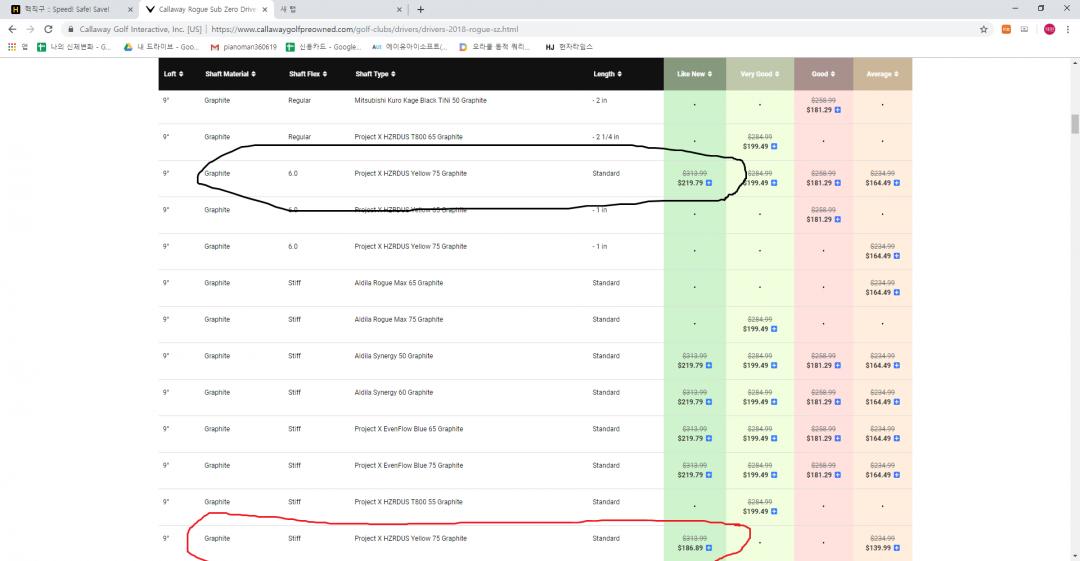This screenshot has height=561, width=1080.
Task: Click plus next to the $219.79 HZRDUS Yellow 75 price
Action: tap(709, 183)
